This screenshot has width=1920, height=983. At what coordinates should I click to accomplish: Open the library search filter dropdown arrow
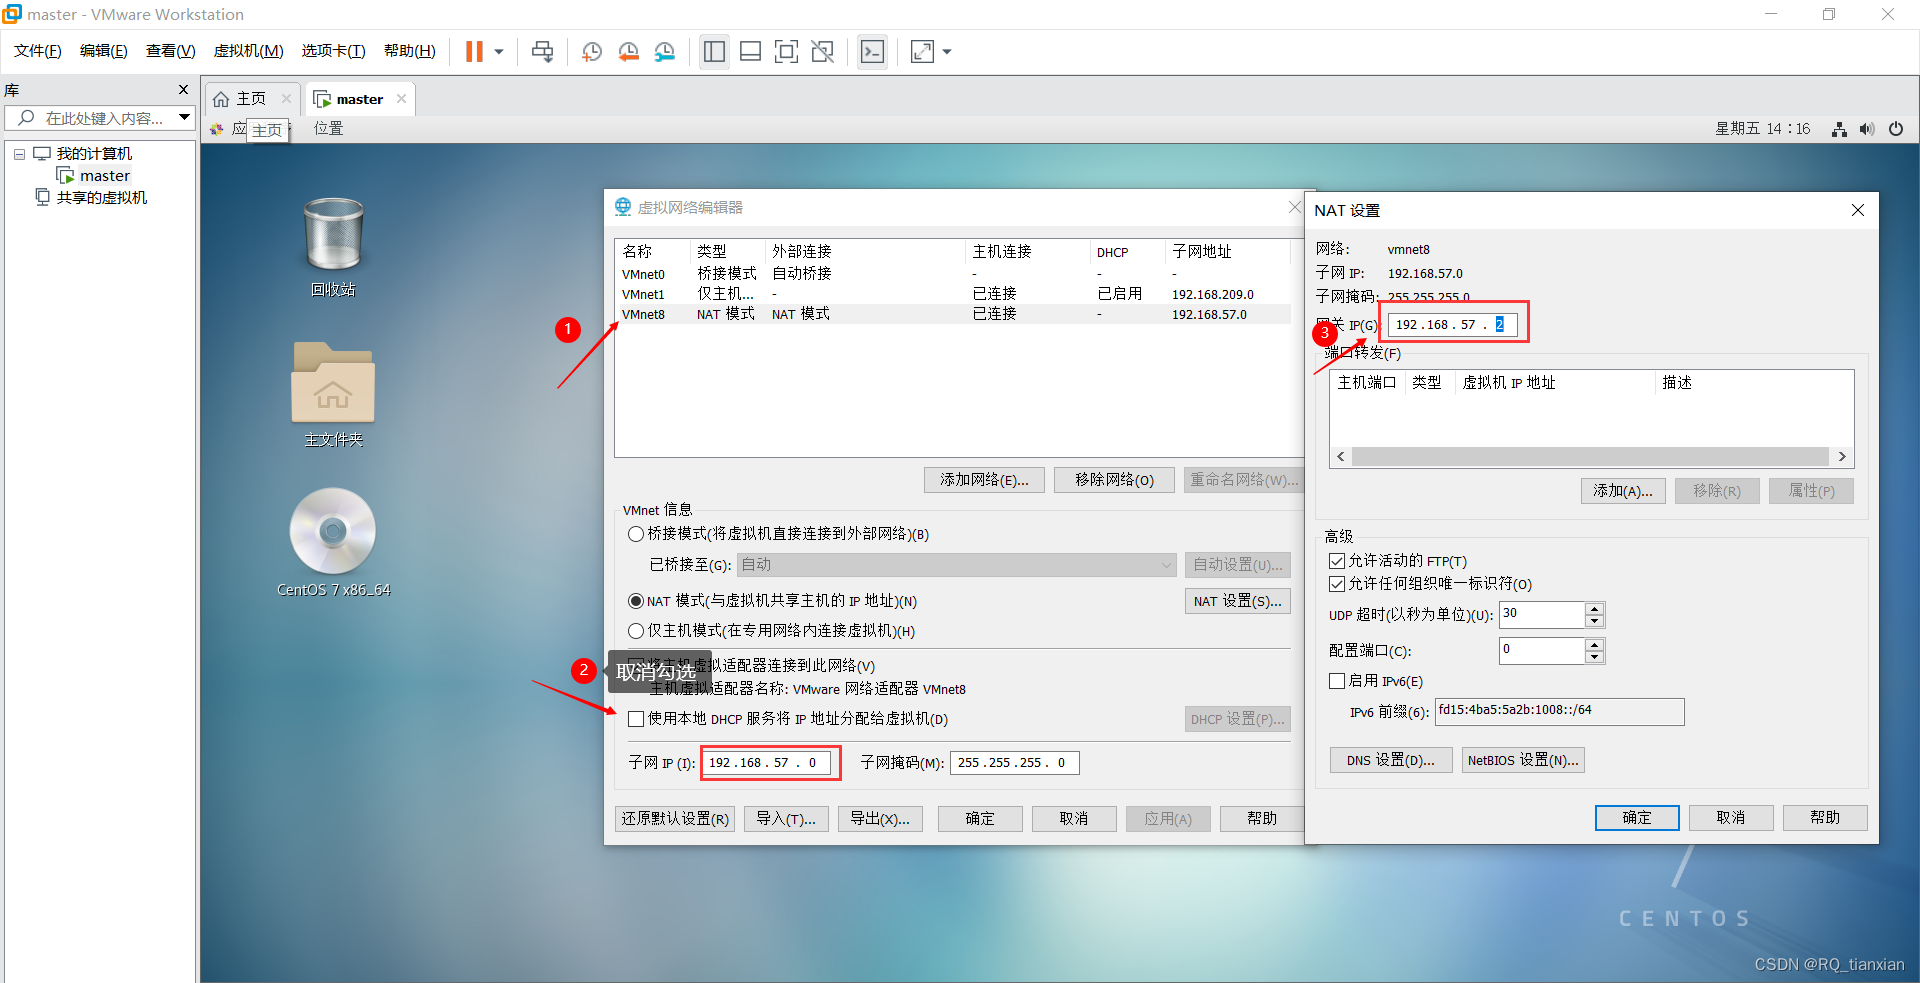point(184,118)
